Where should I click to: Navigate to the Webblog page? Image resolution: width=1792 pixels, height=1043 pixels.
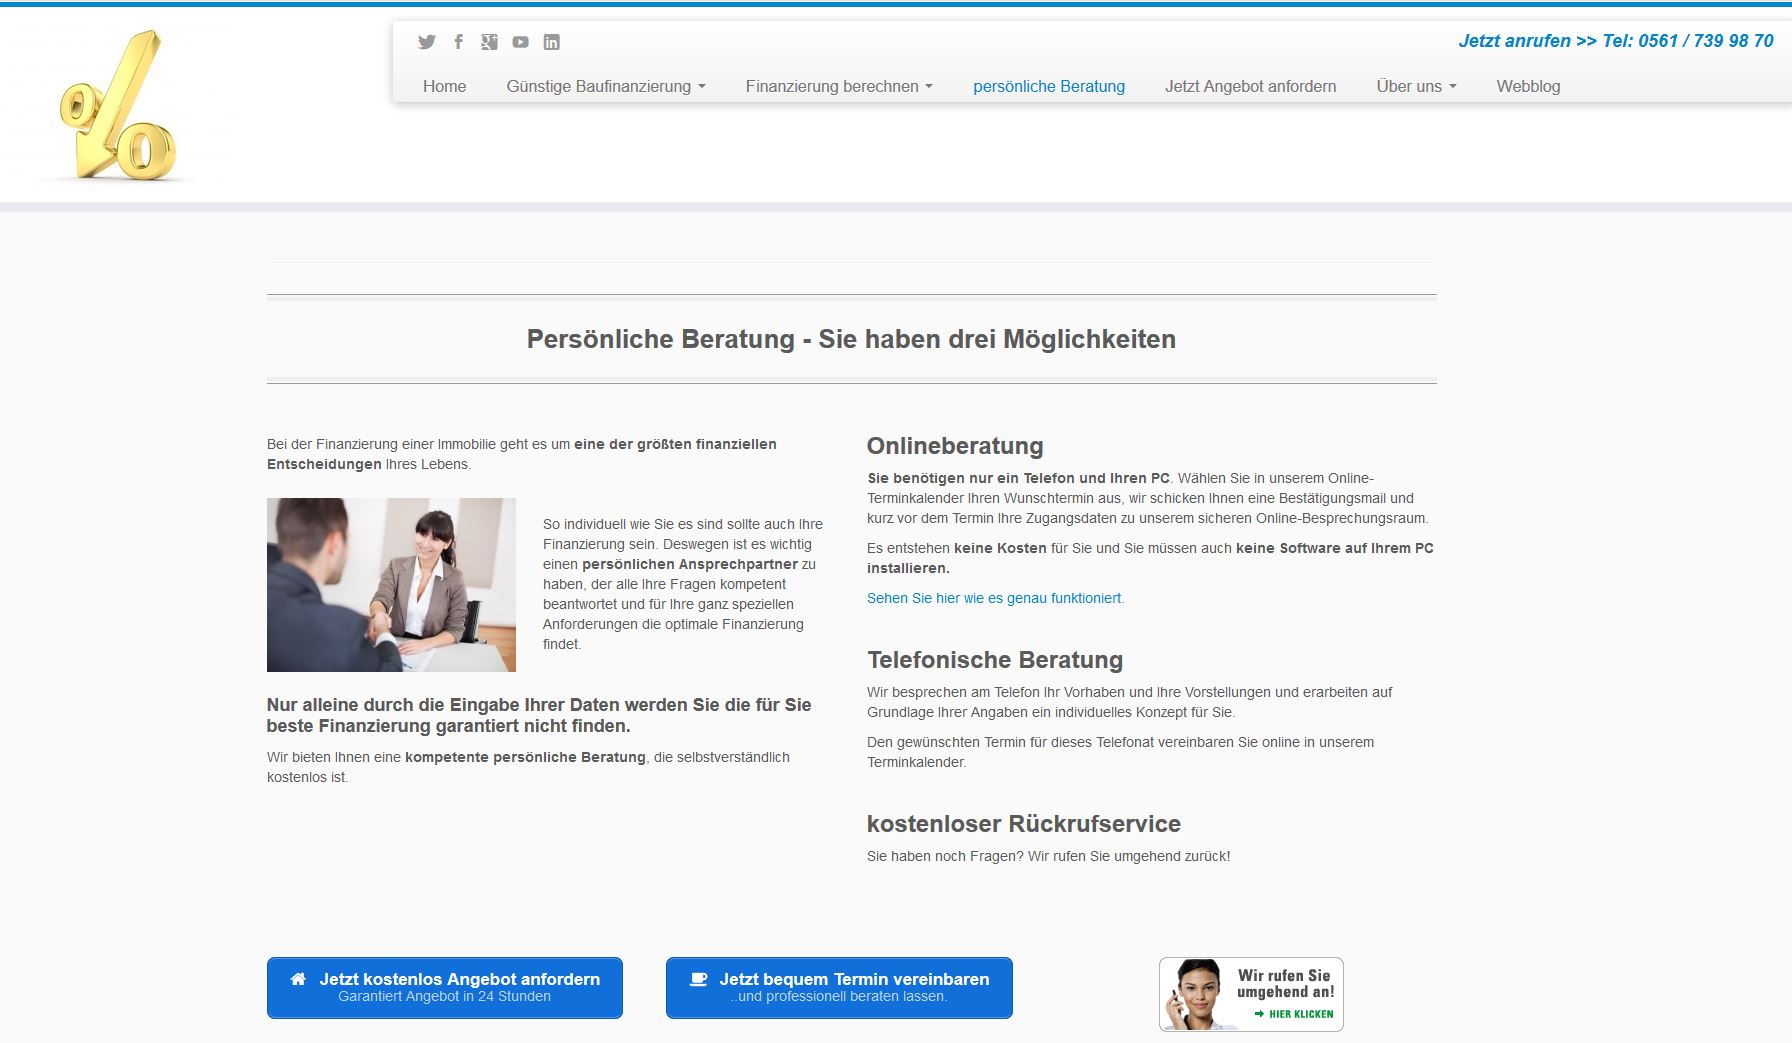click(x=1528, y=86)
